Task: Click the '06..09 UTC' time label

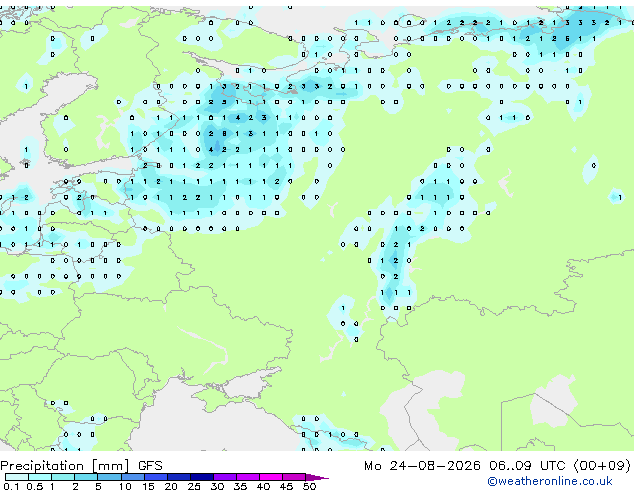Action: [527, 466]
